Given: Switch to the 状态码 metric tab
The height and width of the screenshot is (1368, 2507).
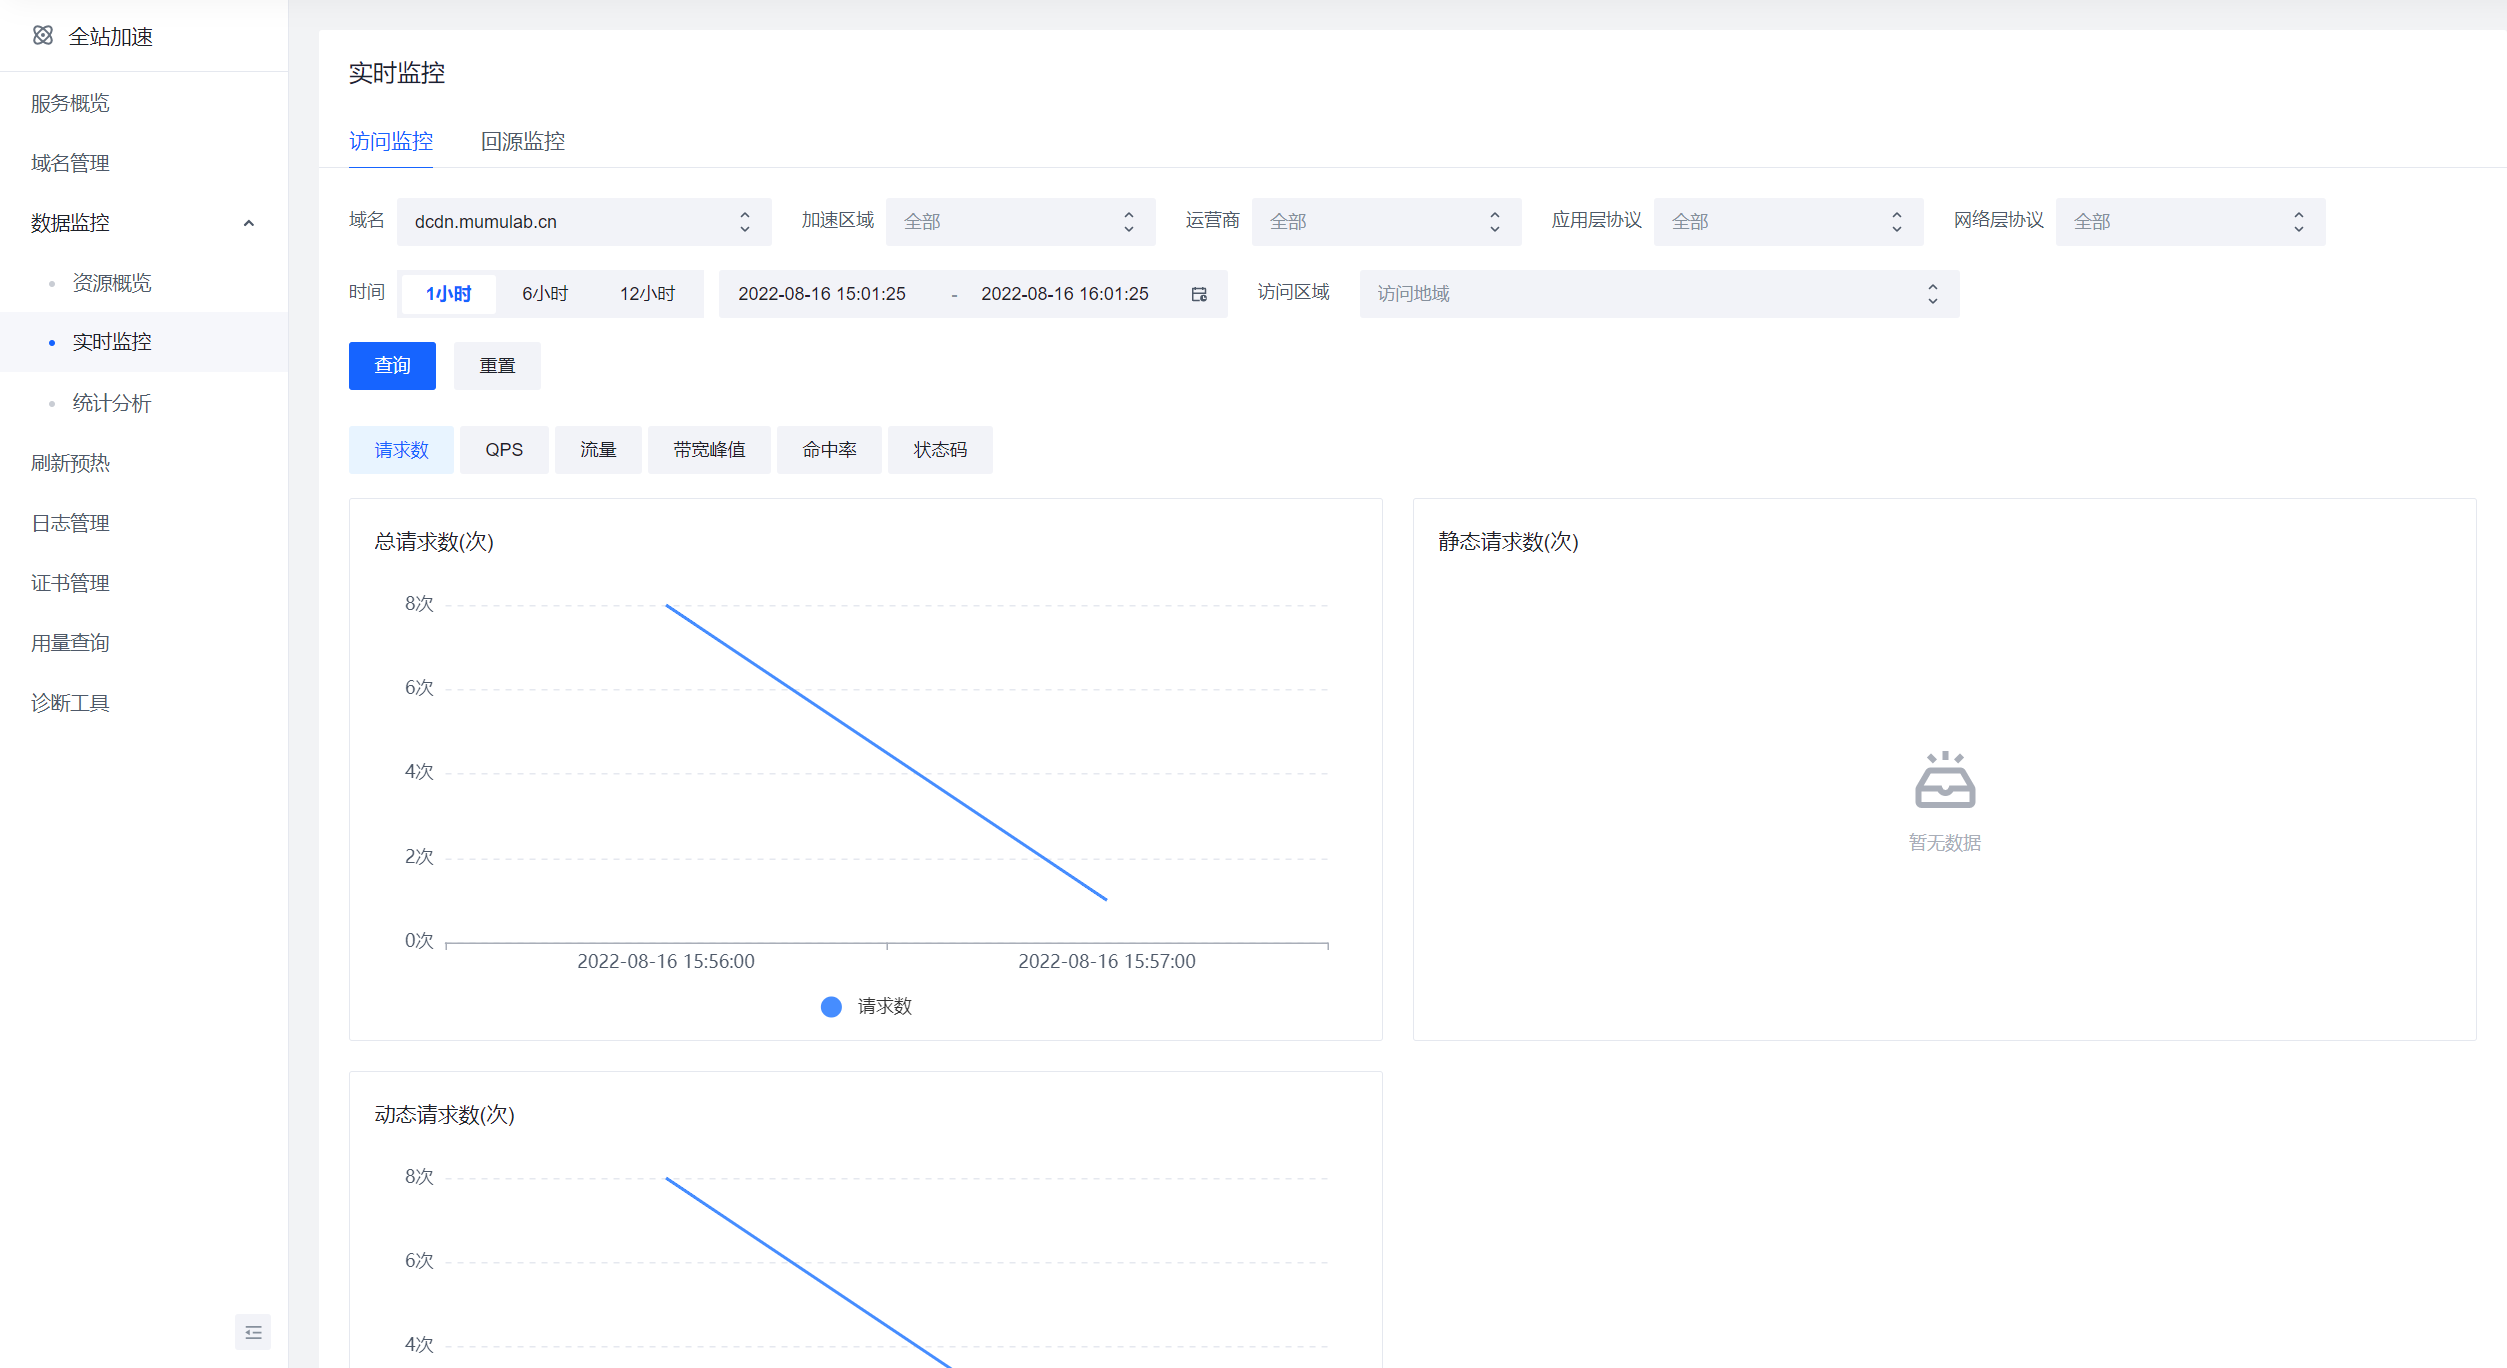Looking at the screenshot, I should tap(940, 450).
